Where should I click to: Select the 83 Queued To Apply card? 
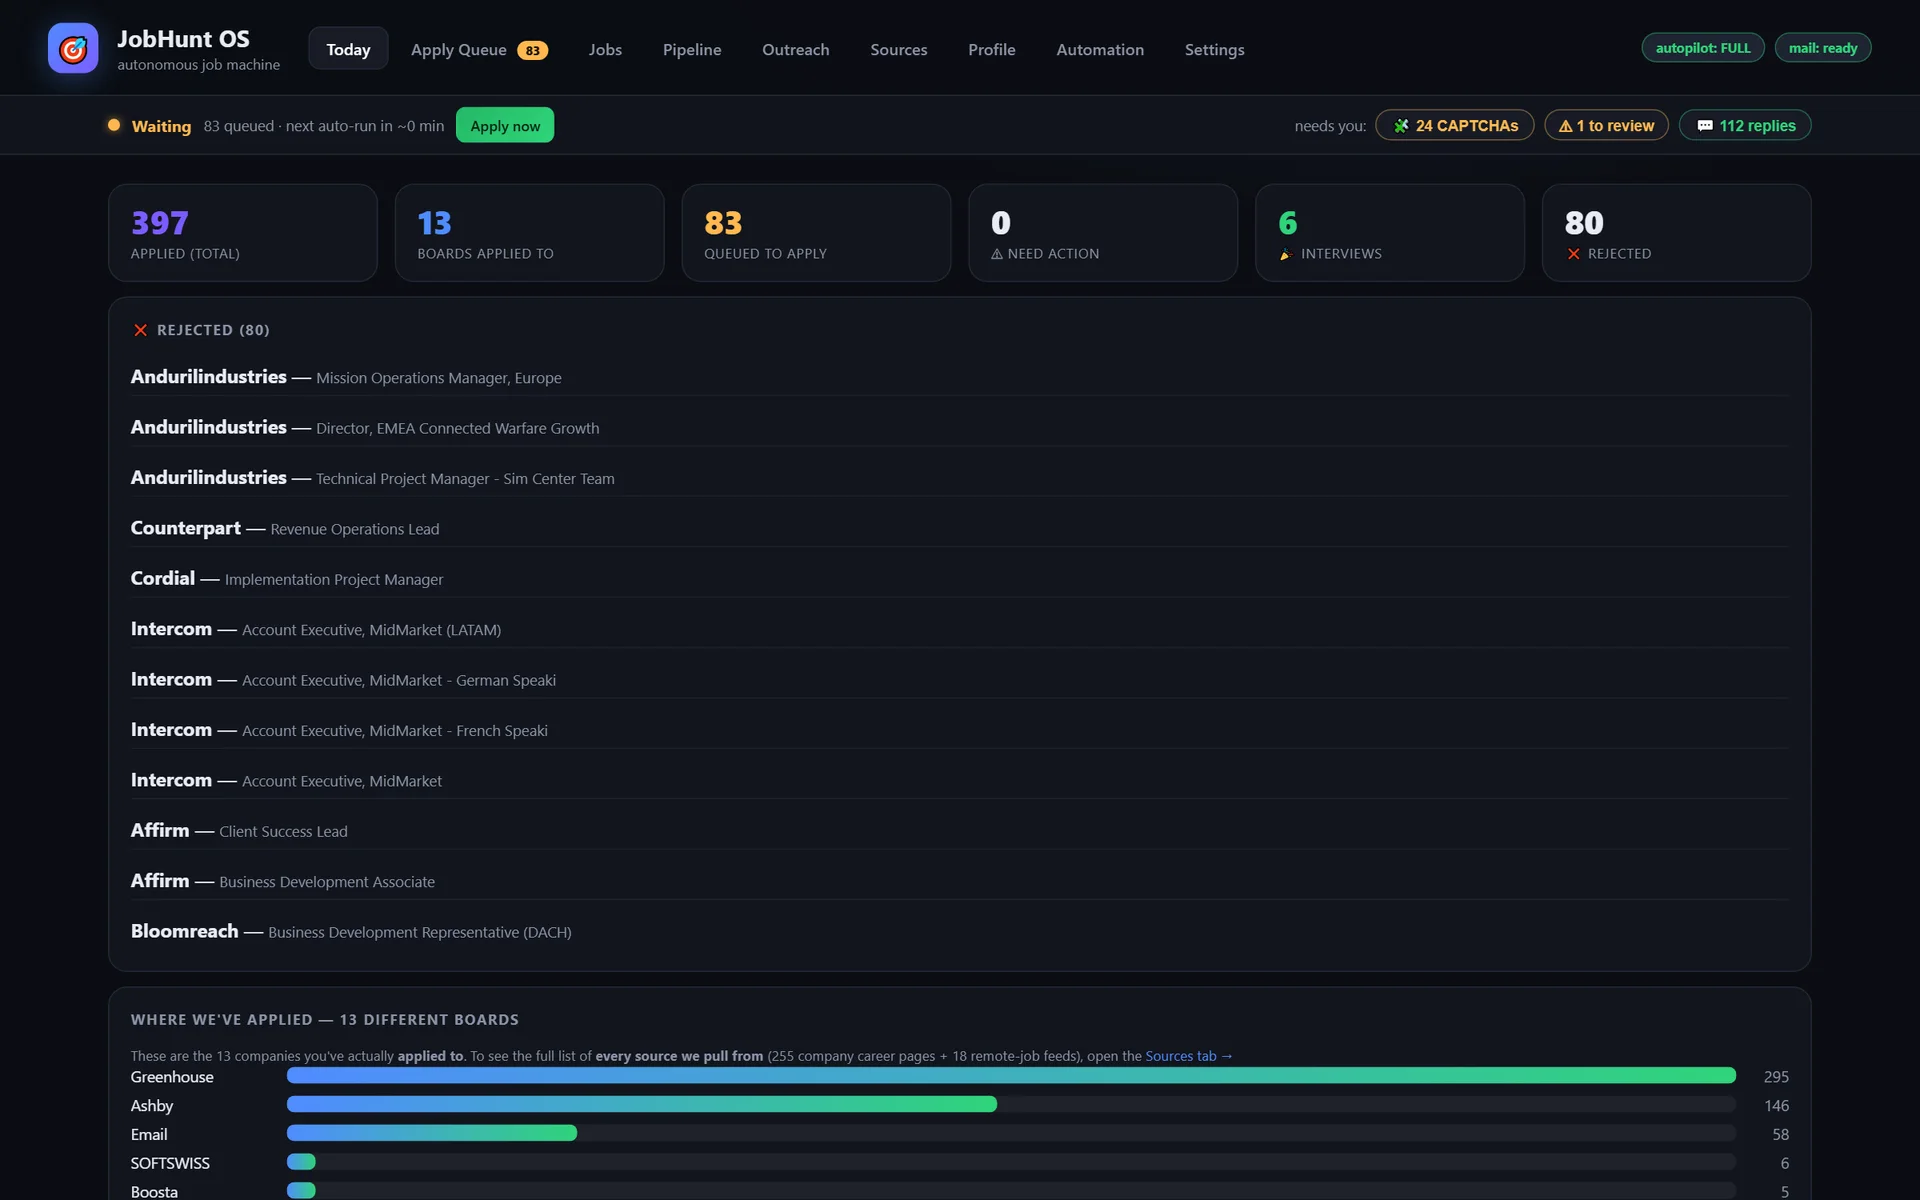pyautogui.click(x=816, y=233)
